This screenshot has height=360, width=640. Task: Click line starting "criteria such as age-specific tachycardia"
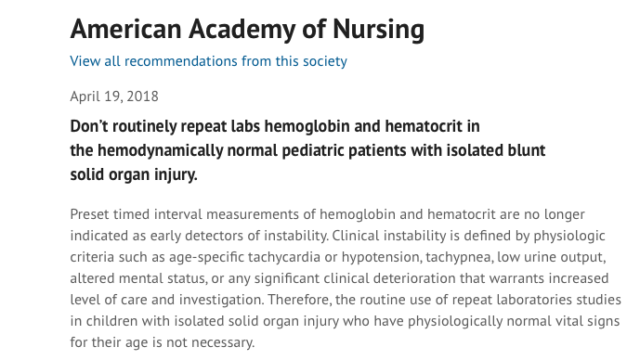338,257
